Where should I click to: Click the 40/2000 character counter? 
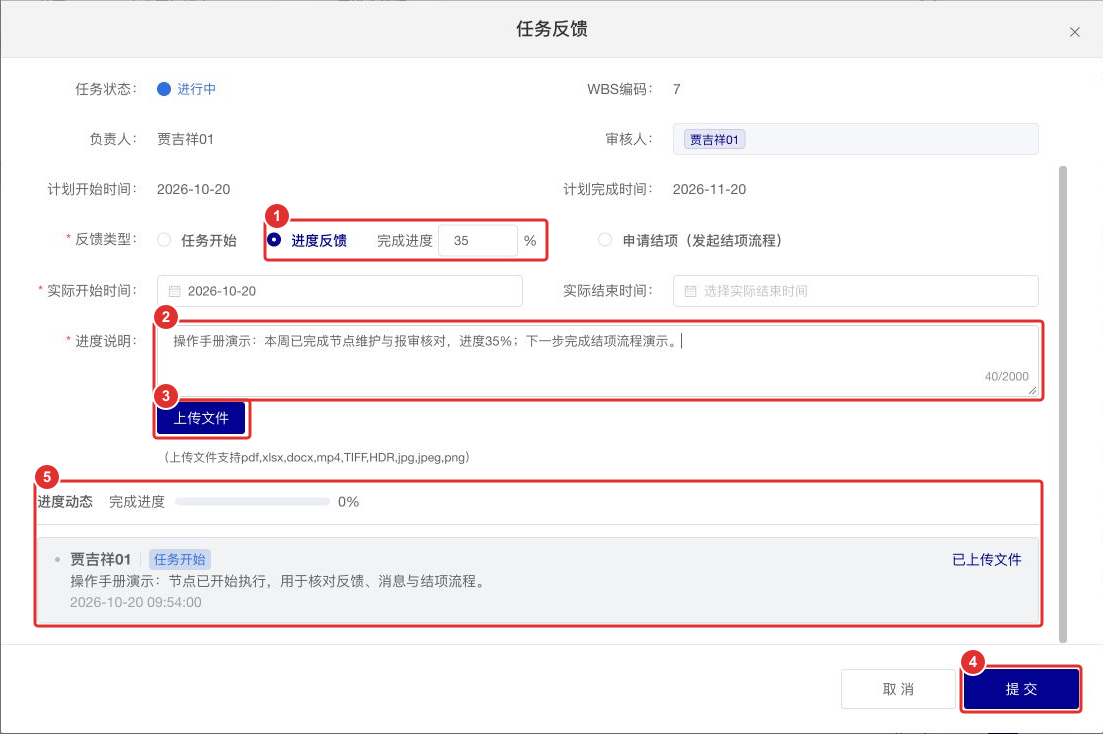click(1006, 377)
